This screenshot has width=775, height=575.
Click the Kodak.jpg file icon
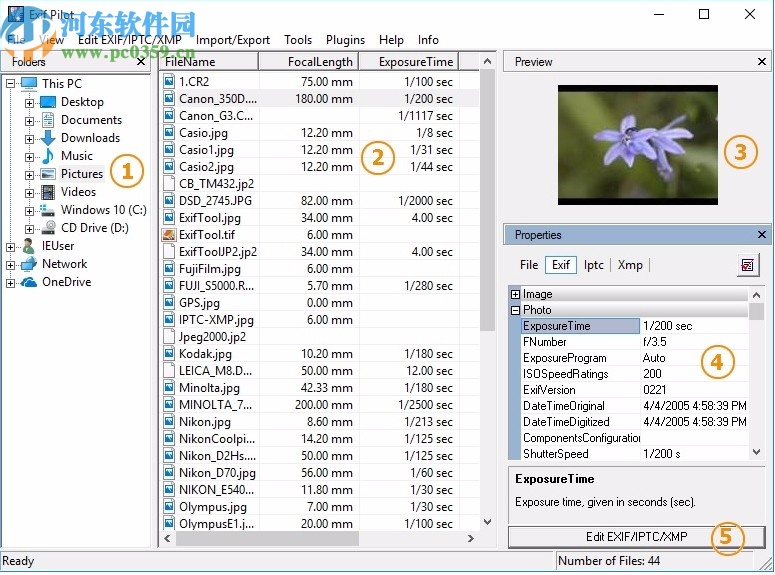point(169,354)
